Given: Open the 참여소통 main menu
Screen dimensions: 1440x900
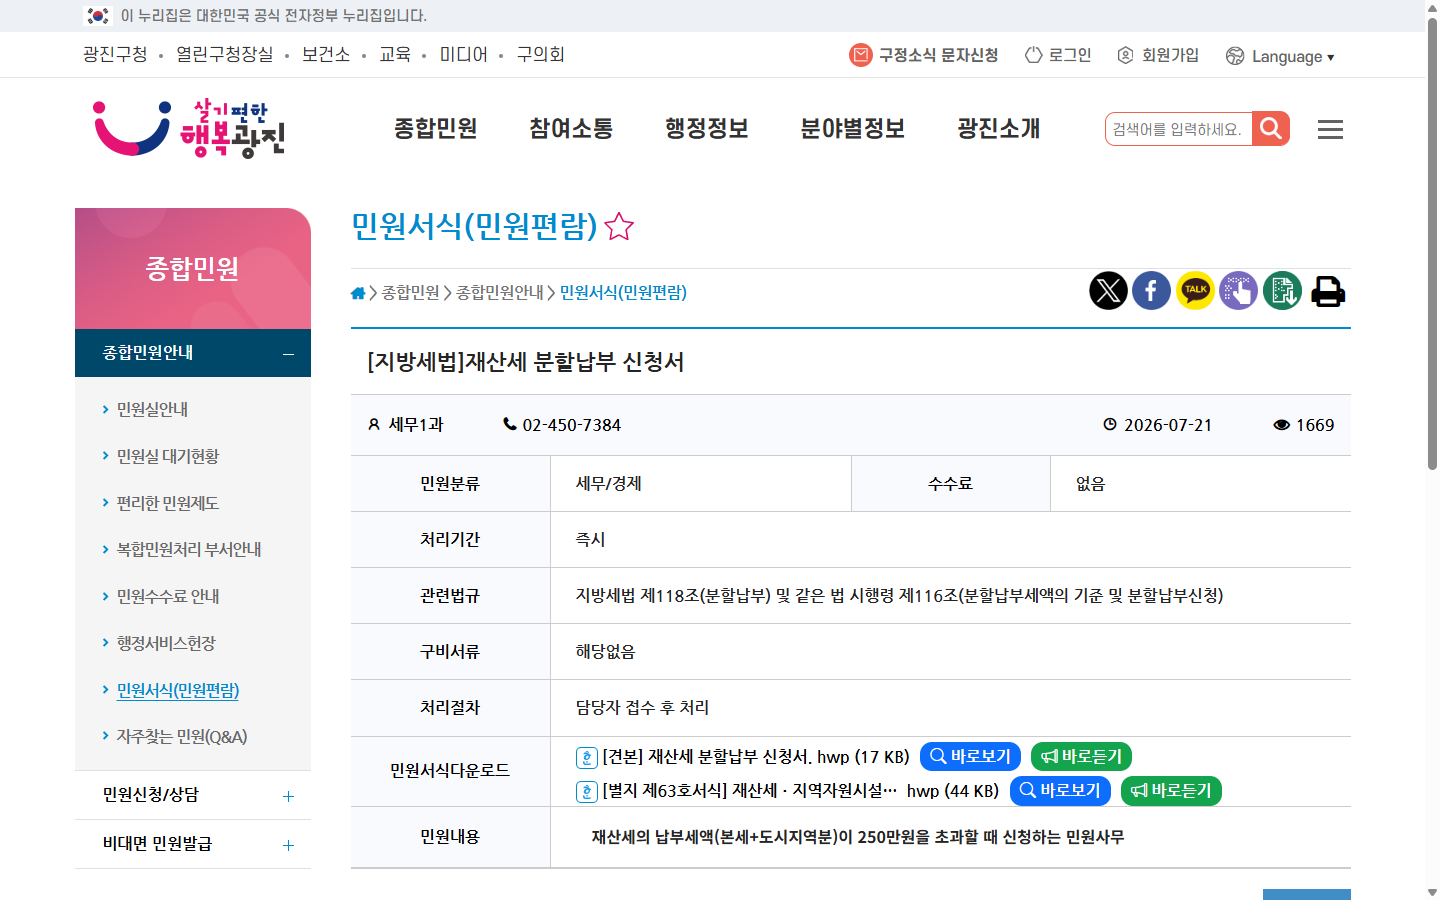Looking at the screenshot, I should coord(571,129).
